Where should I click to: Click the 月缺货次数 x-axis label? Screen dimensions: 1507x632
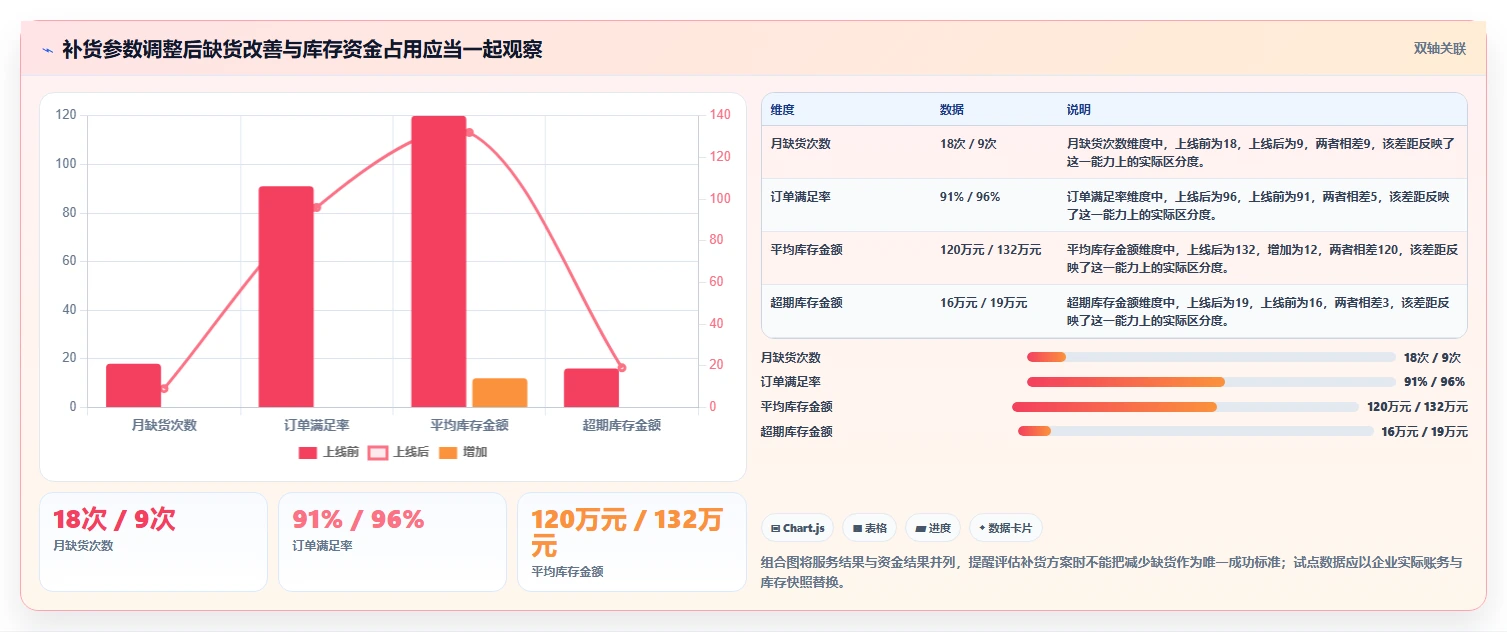(x=164, y=425)
